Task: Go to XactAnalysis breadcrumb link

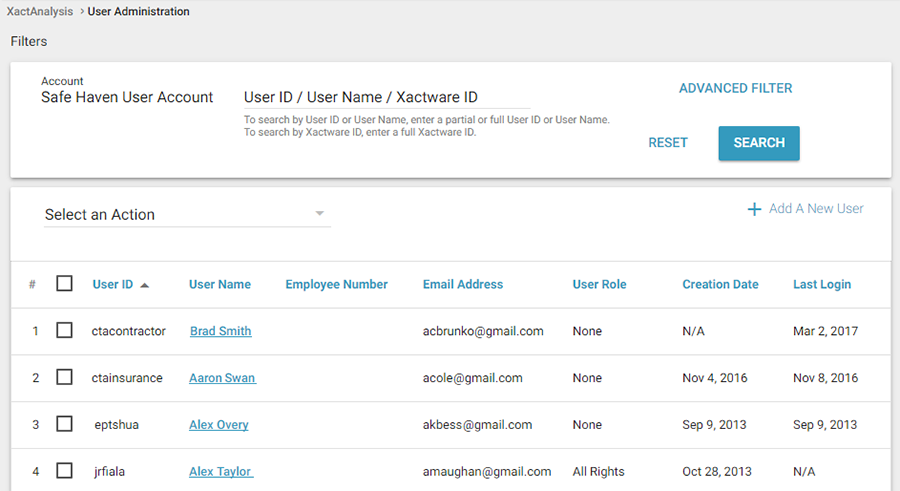Action: [x=40, y=12]
